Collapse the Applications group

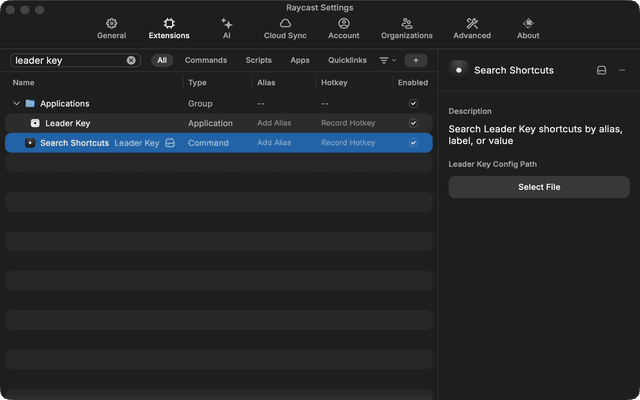16,103
